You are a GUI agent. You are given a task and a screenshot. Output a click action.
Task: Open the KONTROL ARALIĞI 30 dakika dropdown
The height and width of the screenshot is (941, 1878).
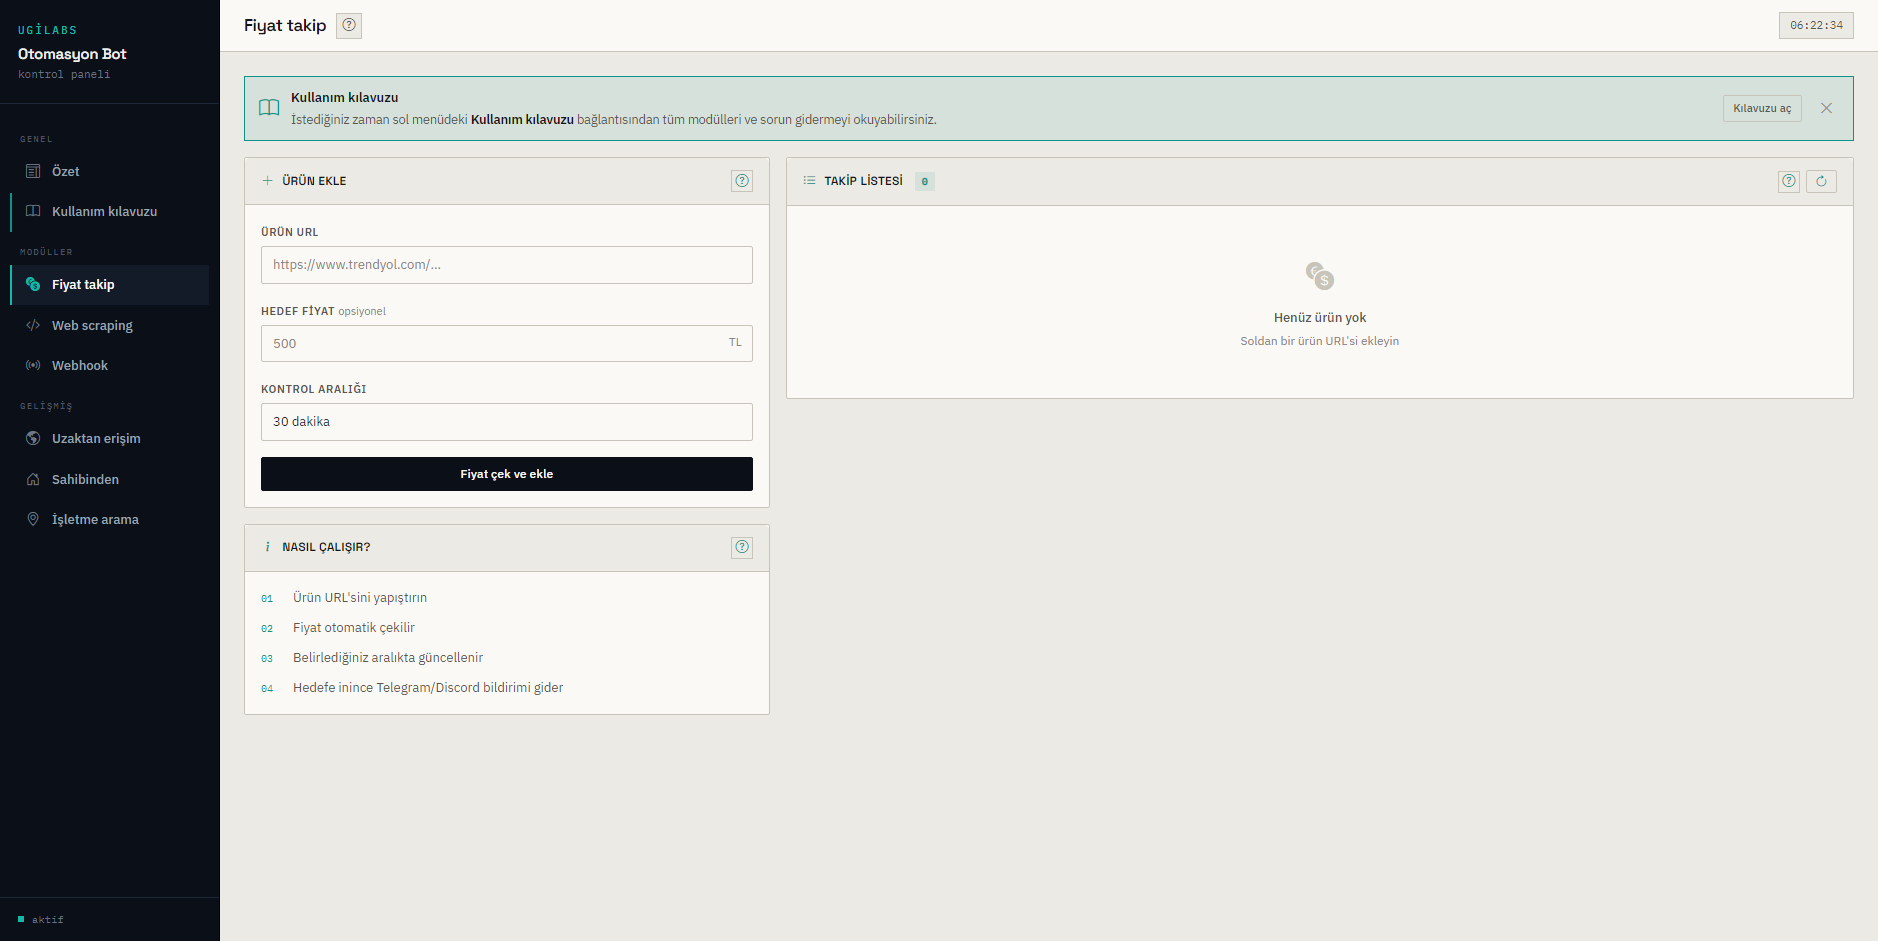click(x=507, y=422)
